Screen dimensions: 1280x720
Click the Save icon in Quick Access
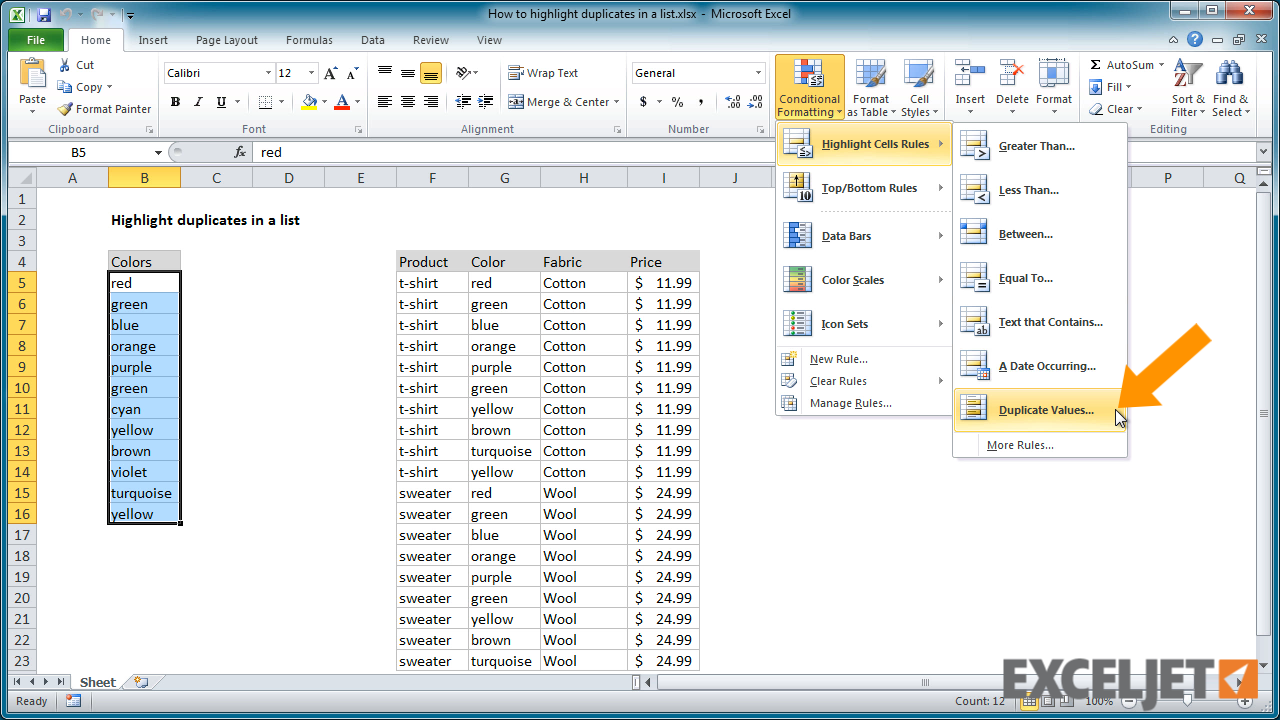coord(43,14)
